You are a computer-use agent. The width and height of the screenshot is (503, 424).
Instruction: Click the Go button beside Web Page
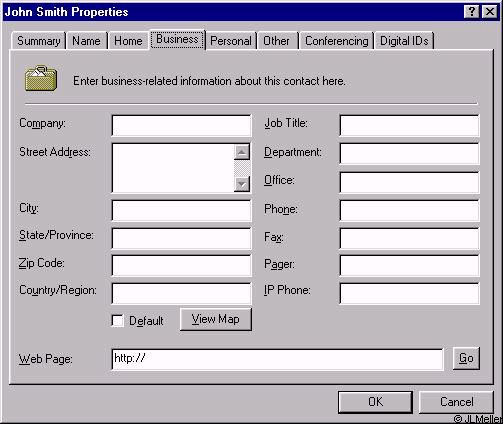466,358
